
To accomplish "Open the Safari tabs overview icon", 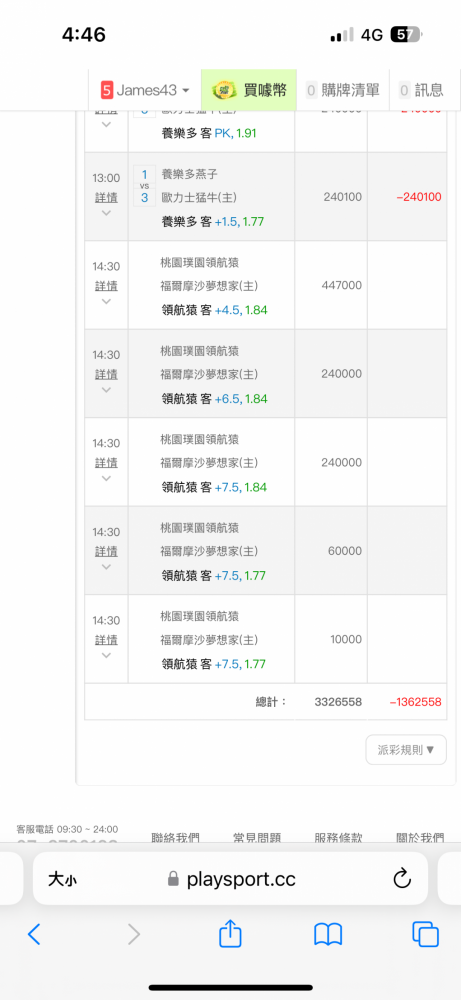I will (425, 934).
